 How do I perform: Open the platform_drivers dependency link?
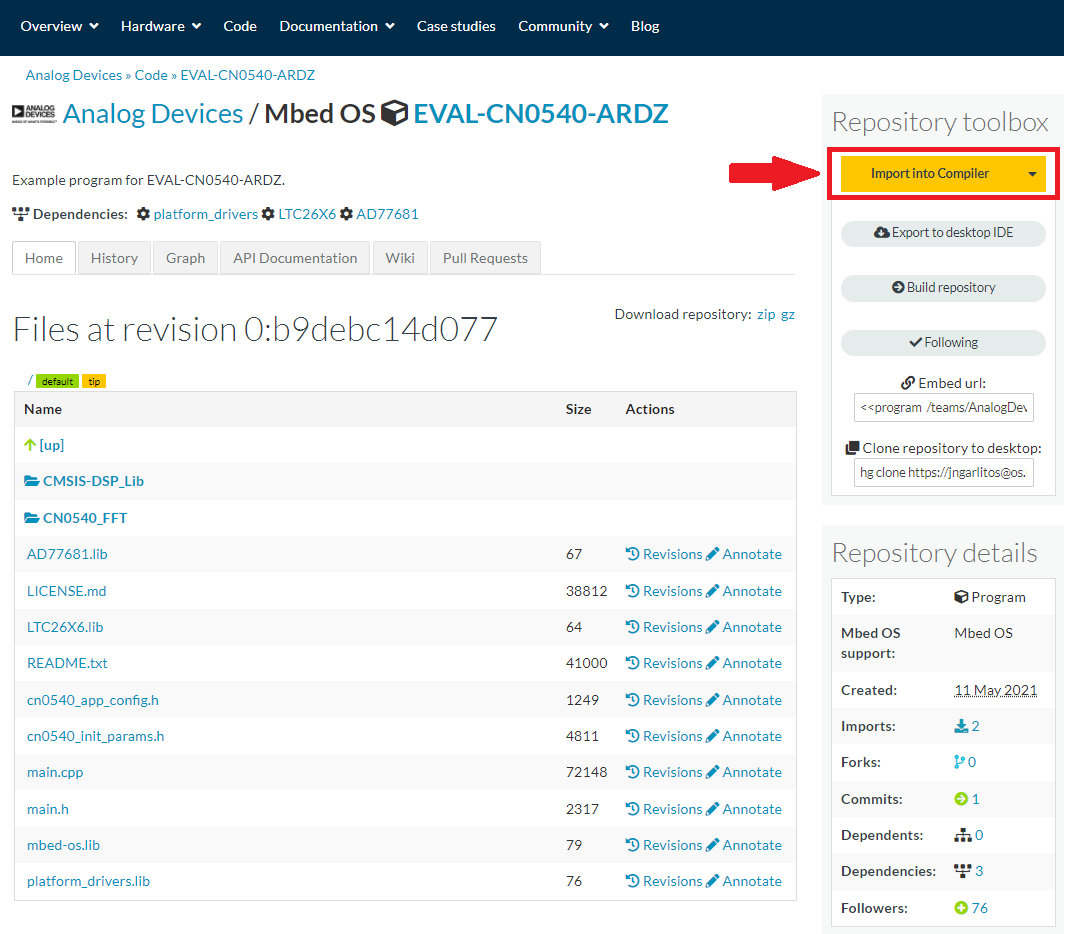pyautogui.click(x=205, y=214)
